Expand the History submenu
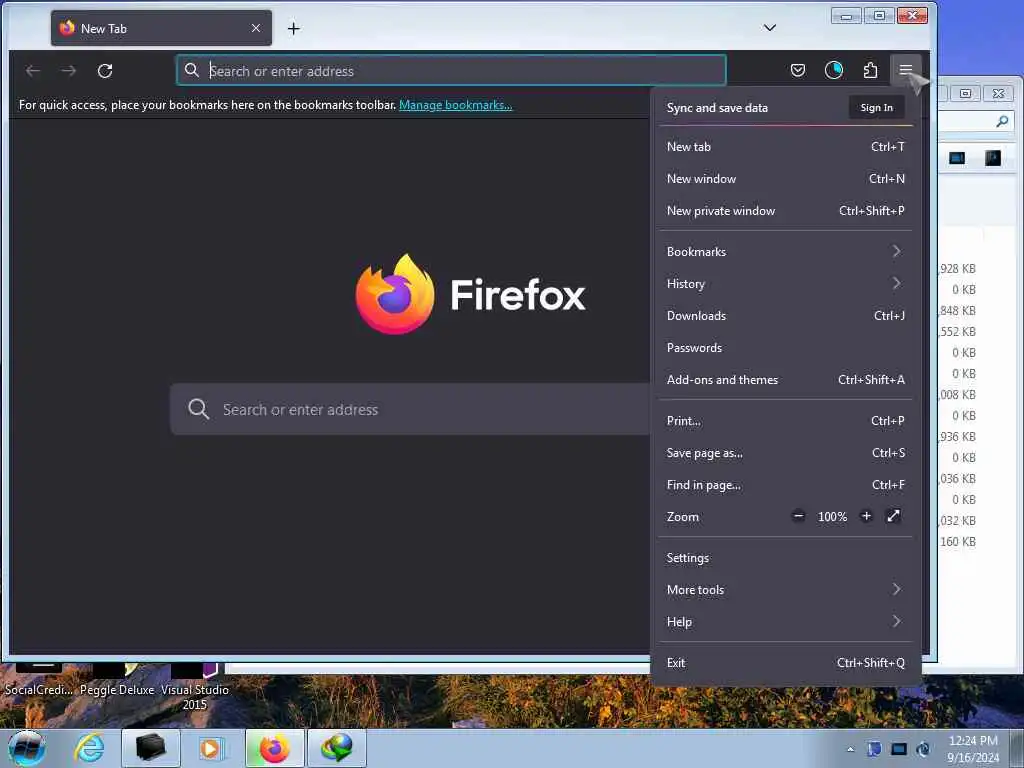The image size is (1024, 768). coord(786,283)
